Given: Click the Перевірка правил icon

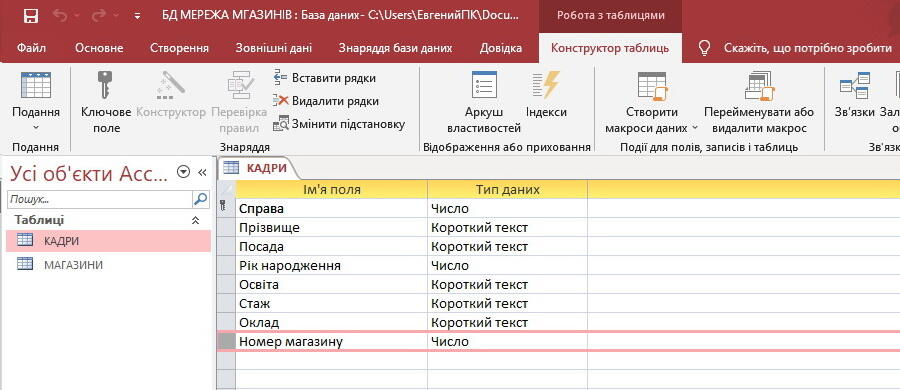Looking at the screenshot, I should point(239,86).
